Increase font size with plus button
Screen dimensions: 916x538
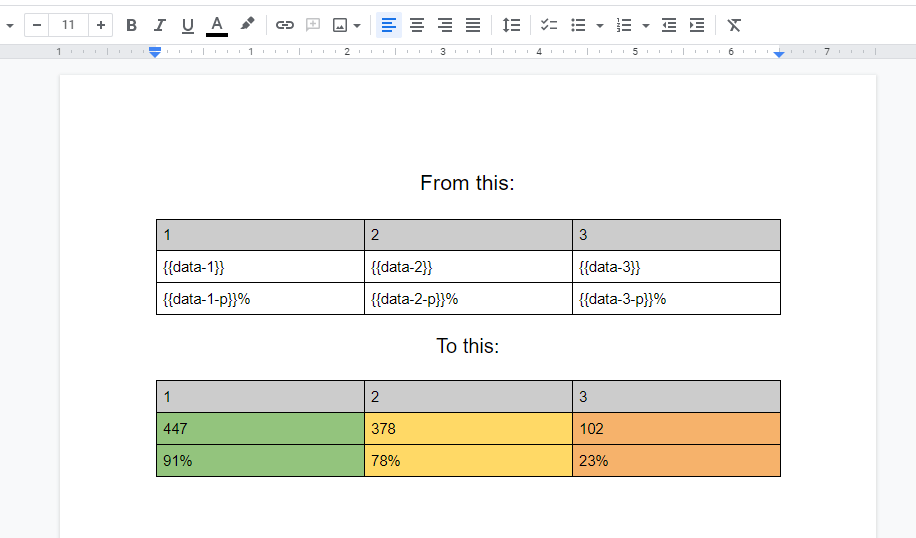101,25
